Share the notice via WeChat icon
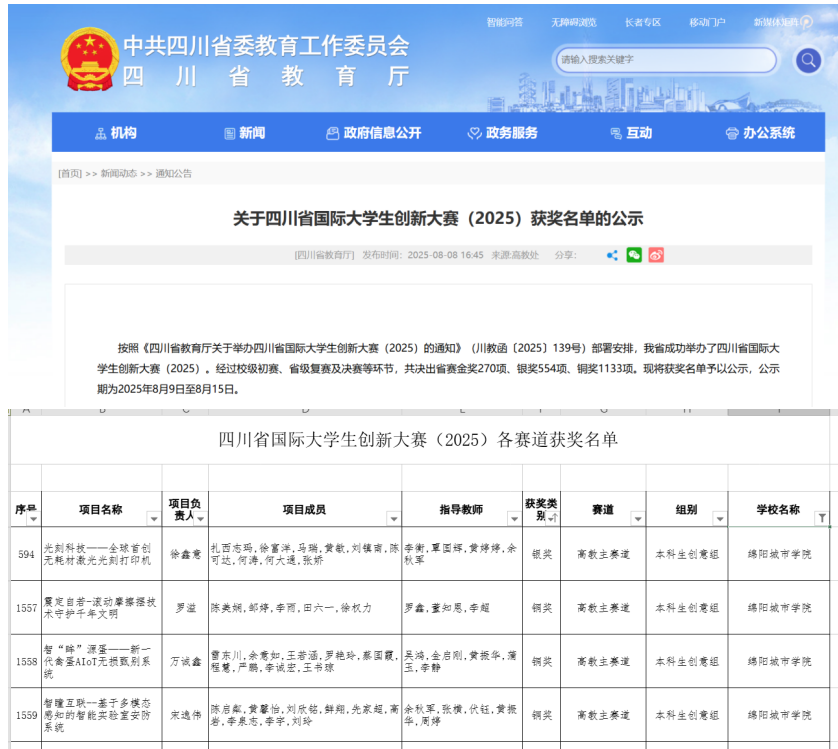The width and height of the screenshot is (838, 749). pos(634,255)
